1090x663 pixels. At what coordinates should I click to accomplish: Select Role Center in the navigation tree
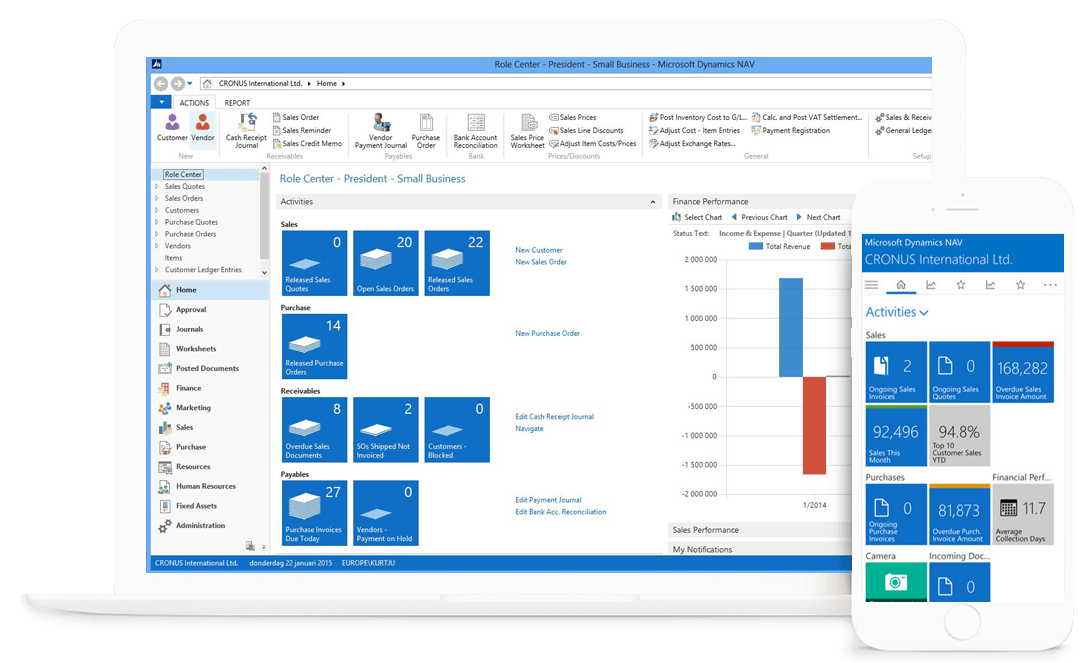pos(183,174)
